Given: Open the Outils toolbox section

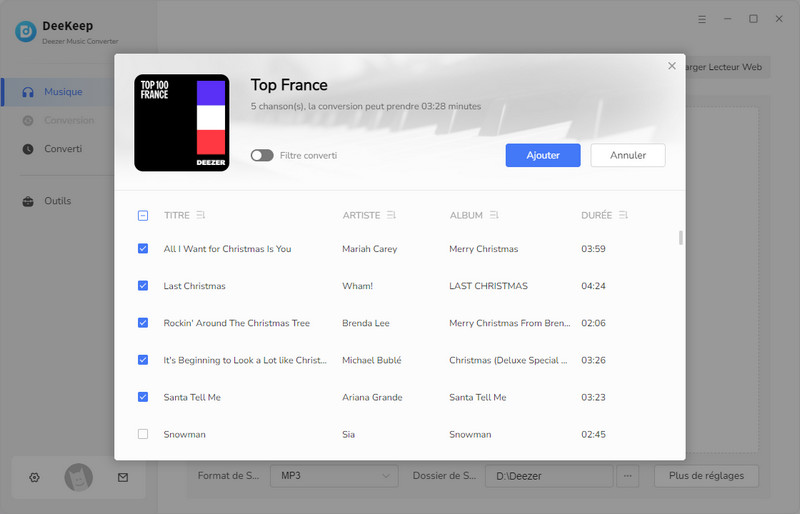Looking at the screenshot, I should tap(46, 201).
